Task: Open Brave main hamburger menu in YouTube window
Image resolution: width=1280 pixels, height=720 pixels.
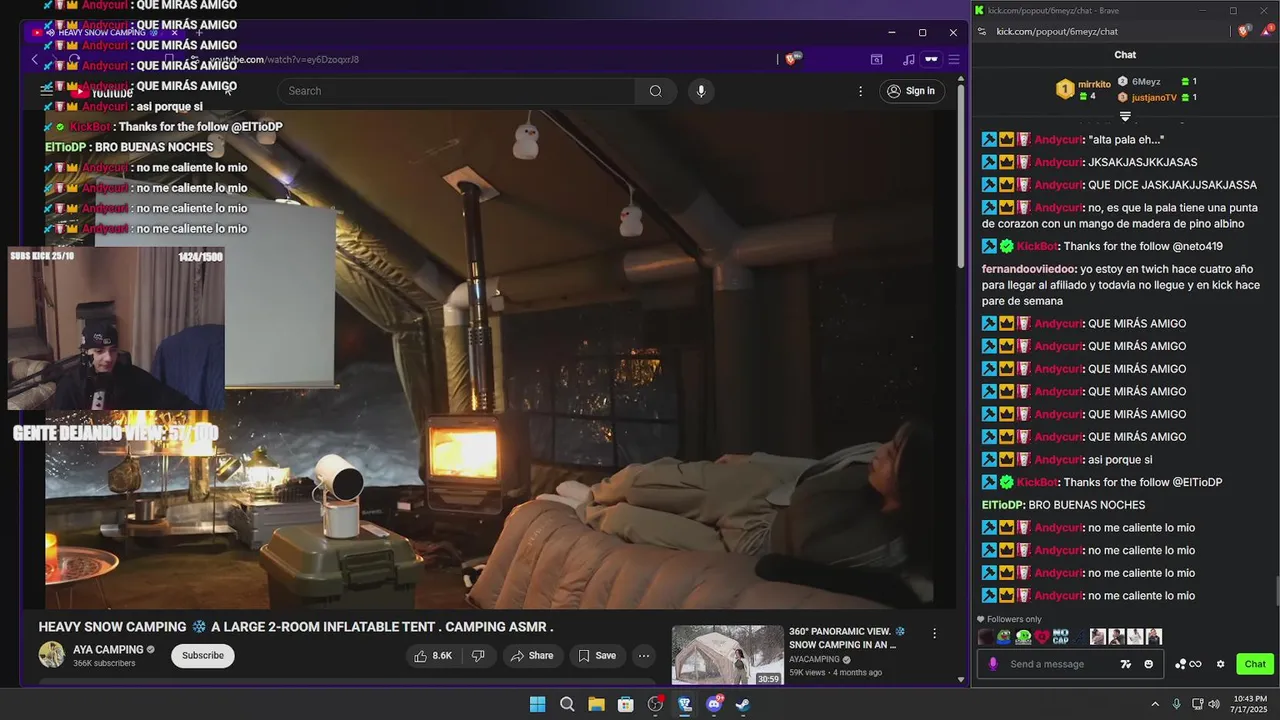Action: coord(954,59)
